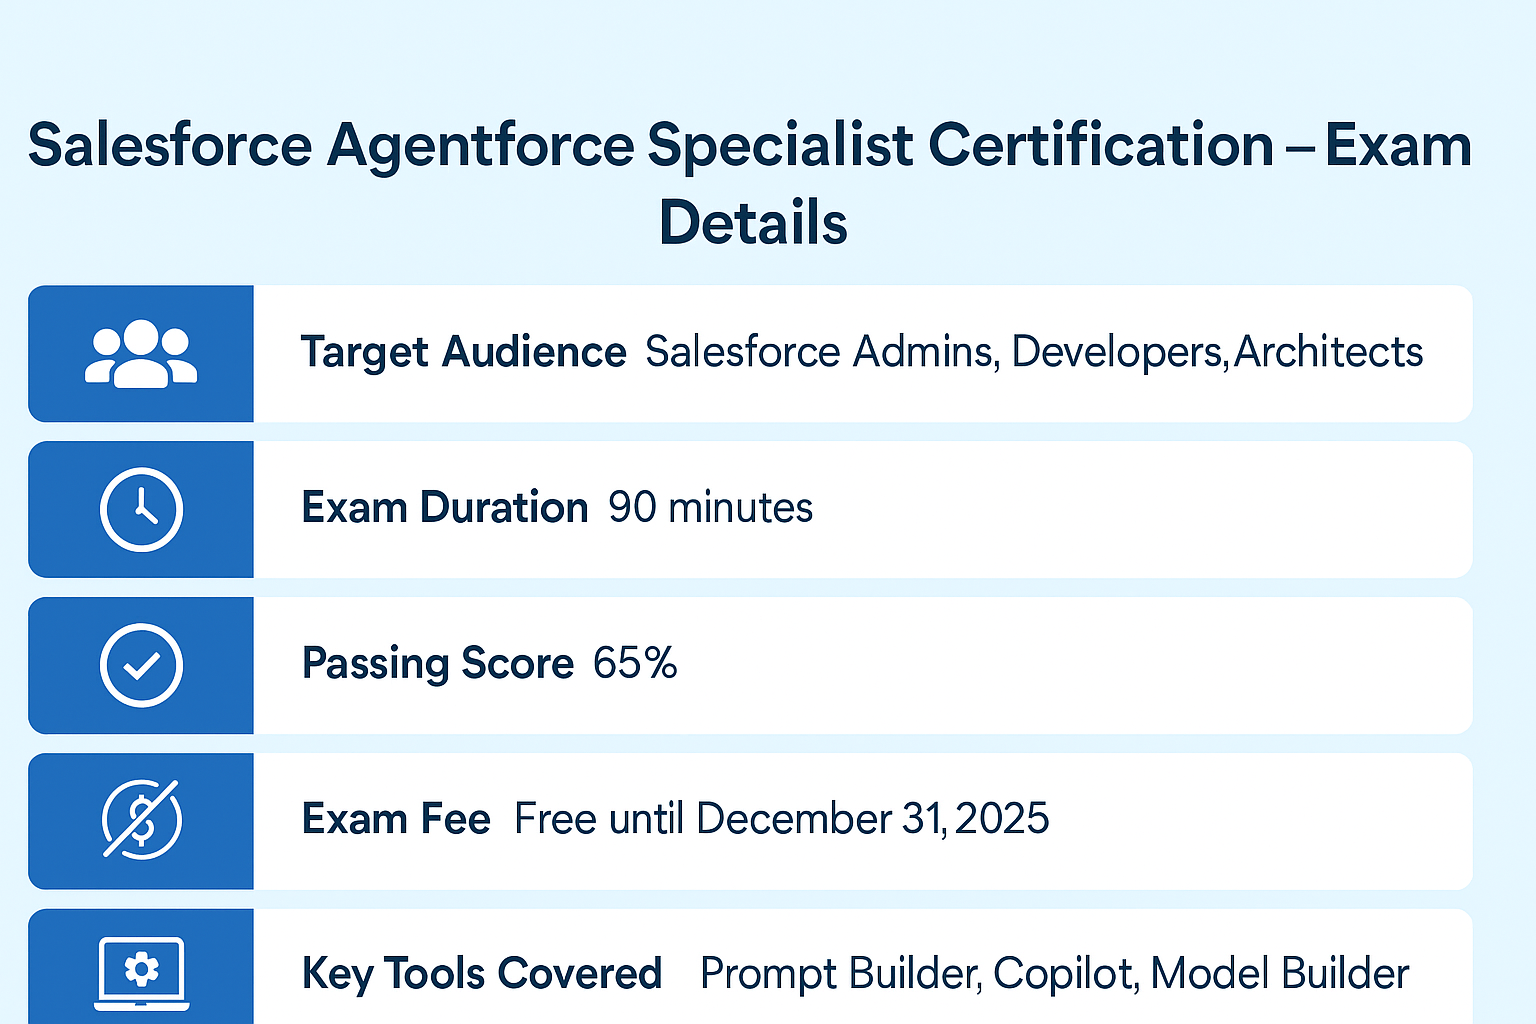Click the 65% passing score value
The width and height of the screenshot is (1536, 1024).
coord(635,663)
